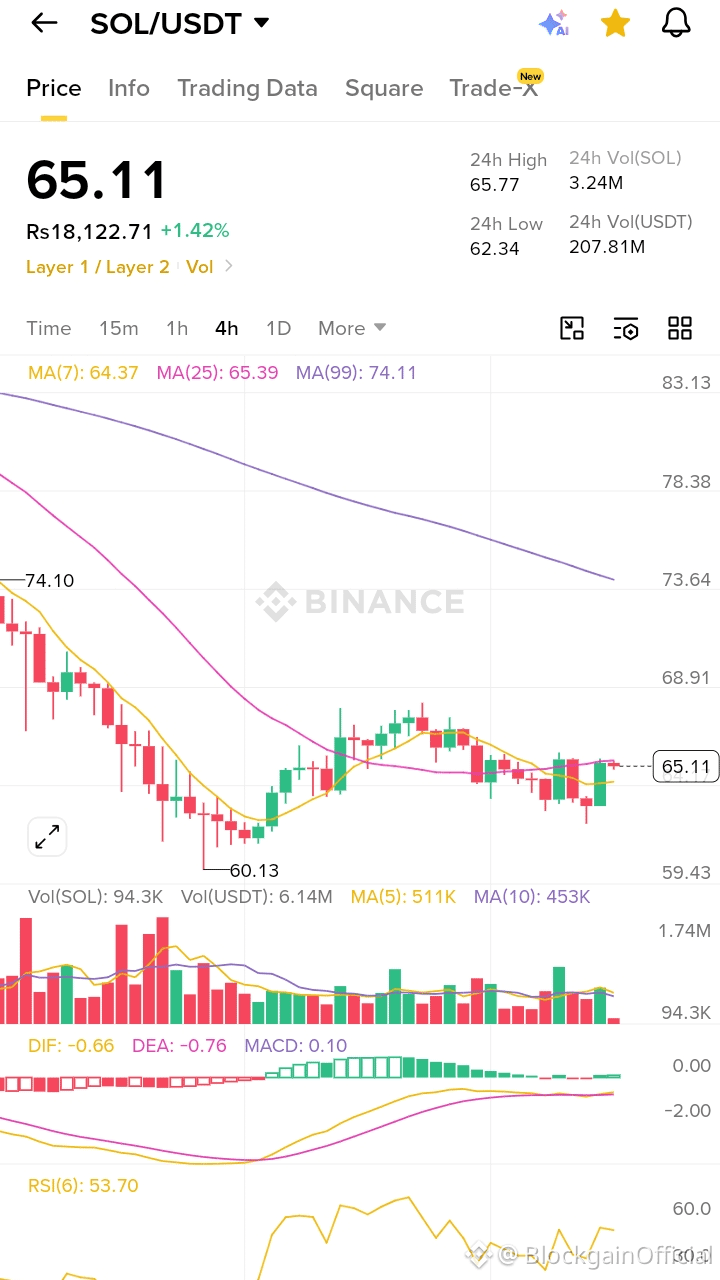Click the Rs18,122.71 converted price
The height and width of the screenshot is (1280, 720).
(90, 231)
